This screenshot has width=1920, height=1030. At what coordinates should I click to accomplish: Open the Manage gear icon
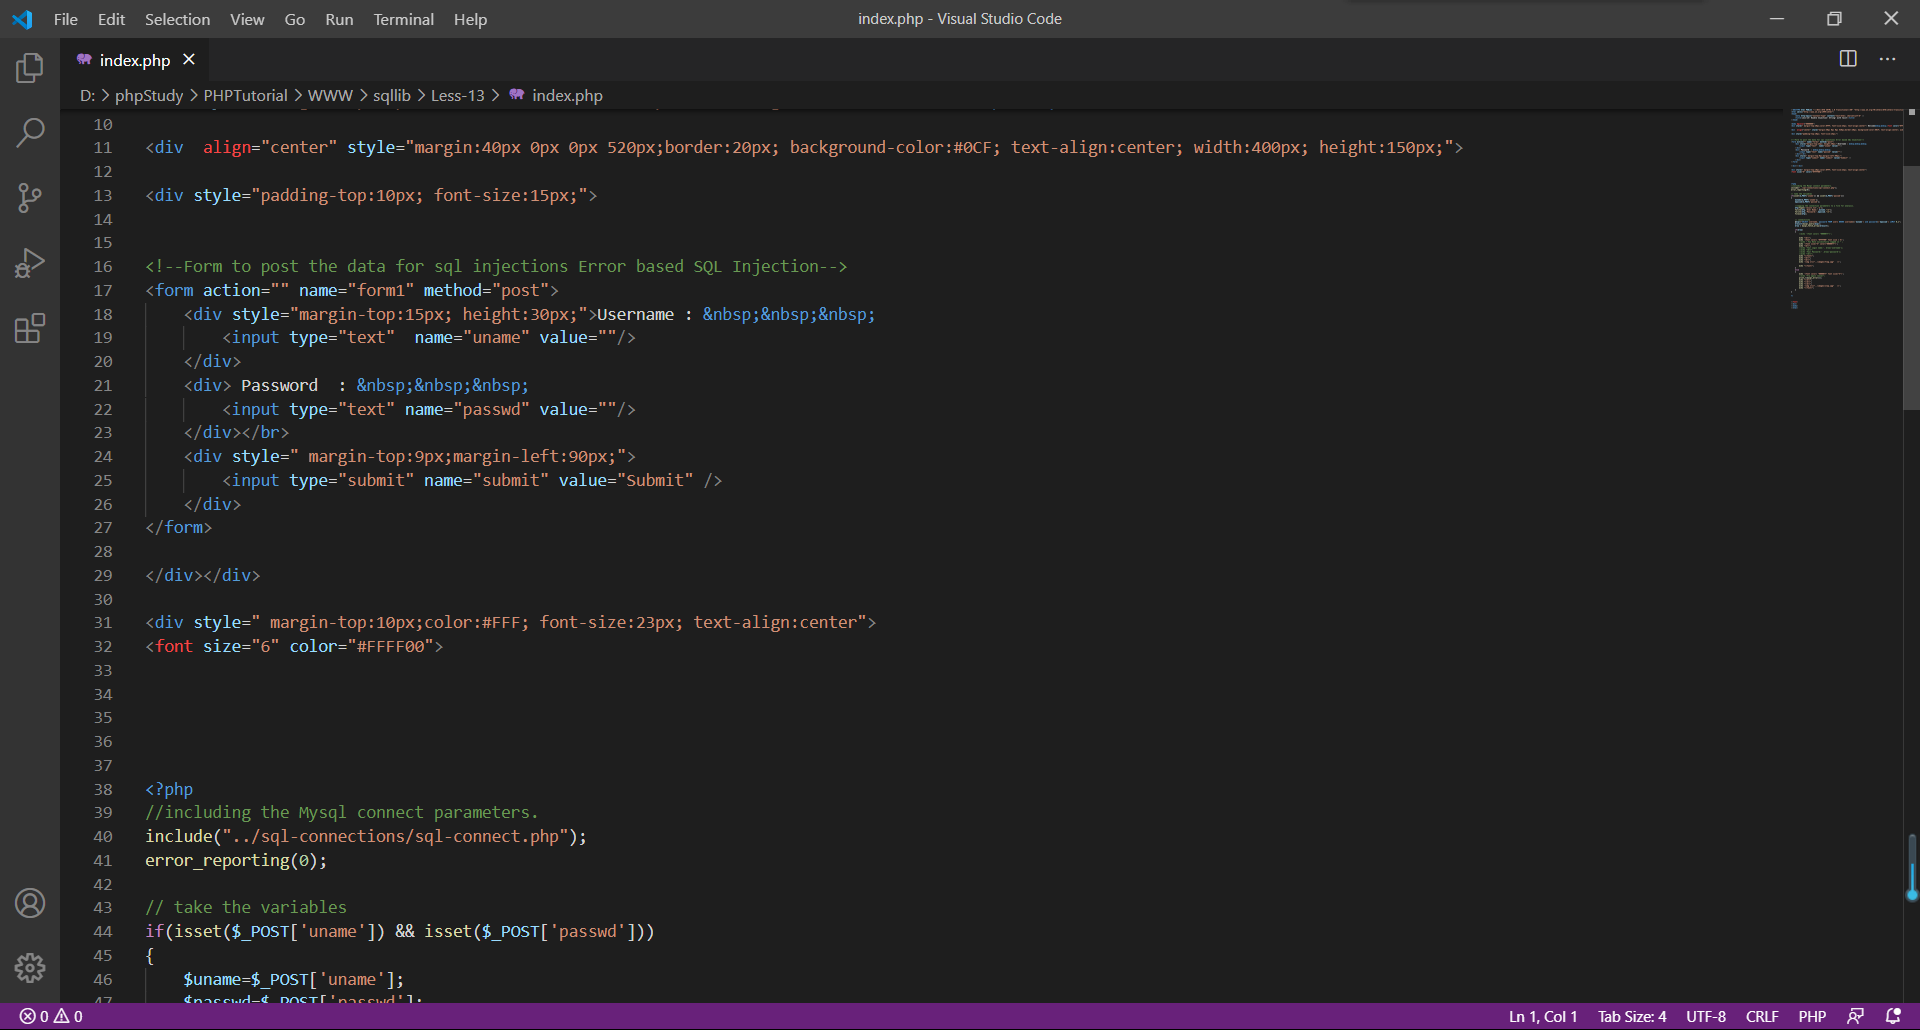click(30, 967)
